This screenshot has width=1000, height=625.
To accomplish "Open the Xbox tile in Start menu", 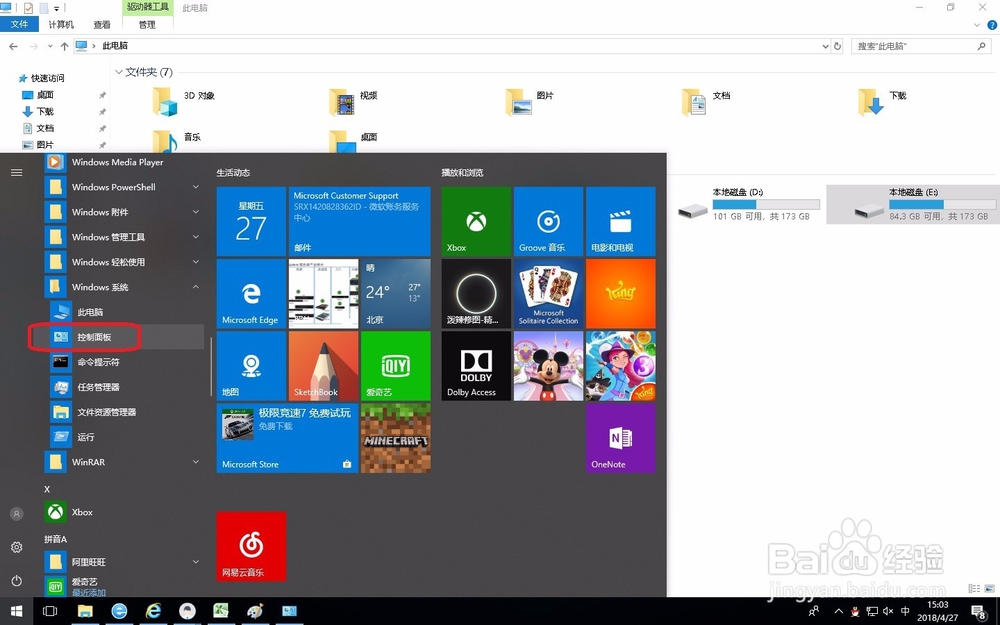I will click(x=476, y=221).
